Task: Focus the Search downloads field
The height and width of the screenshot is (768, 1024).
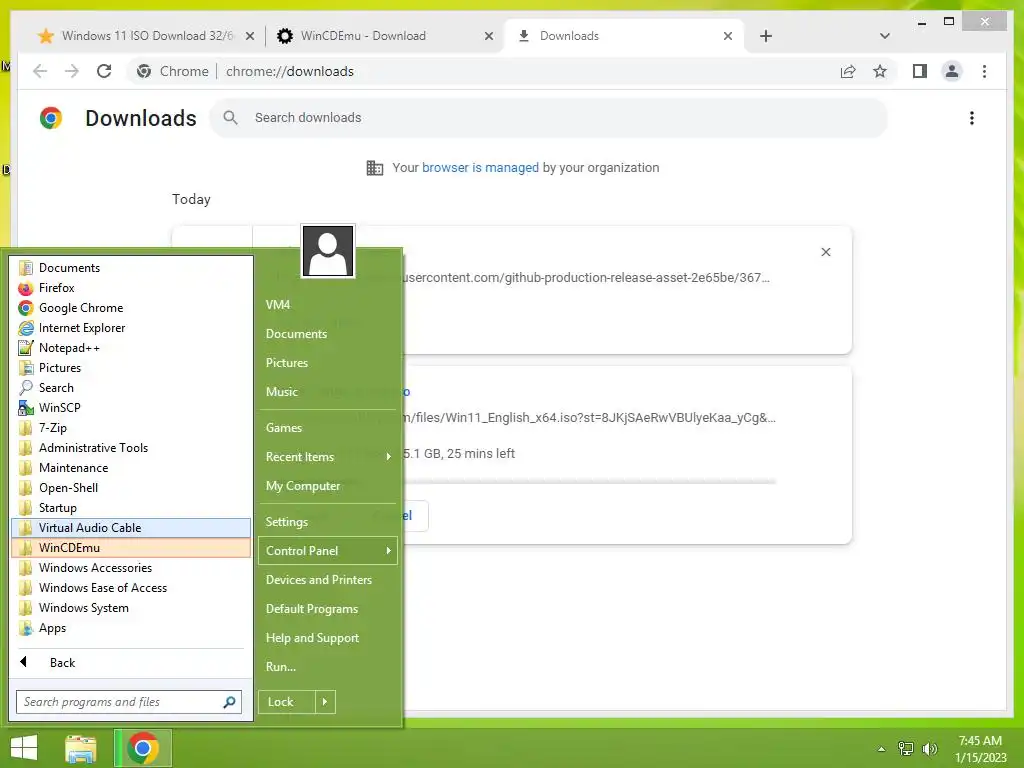Action: (549, 118)
